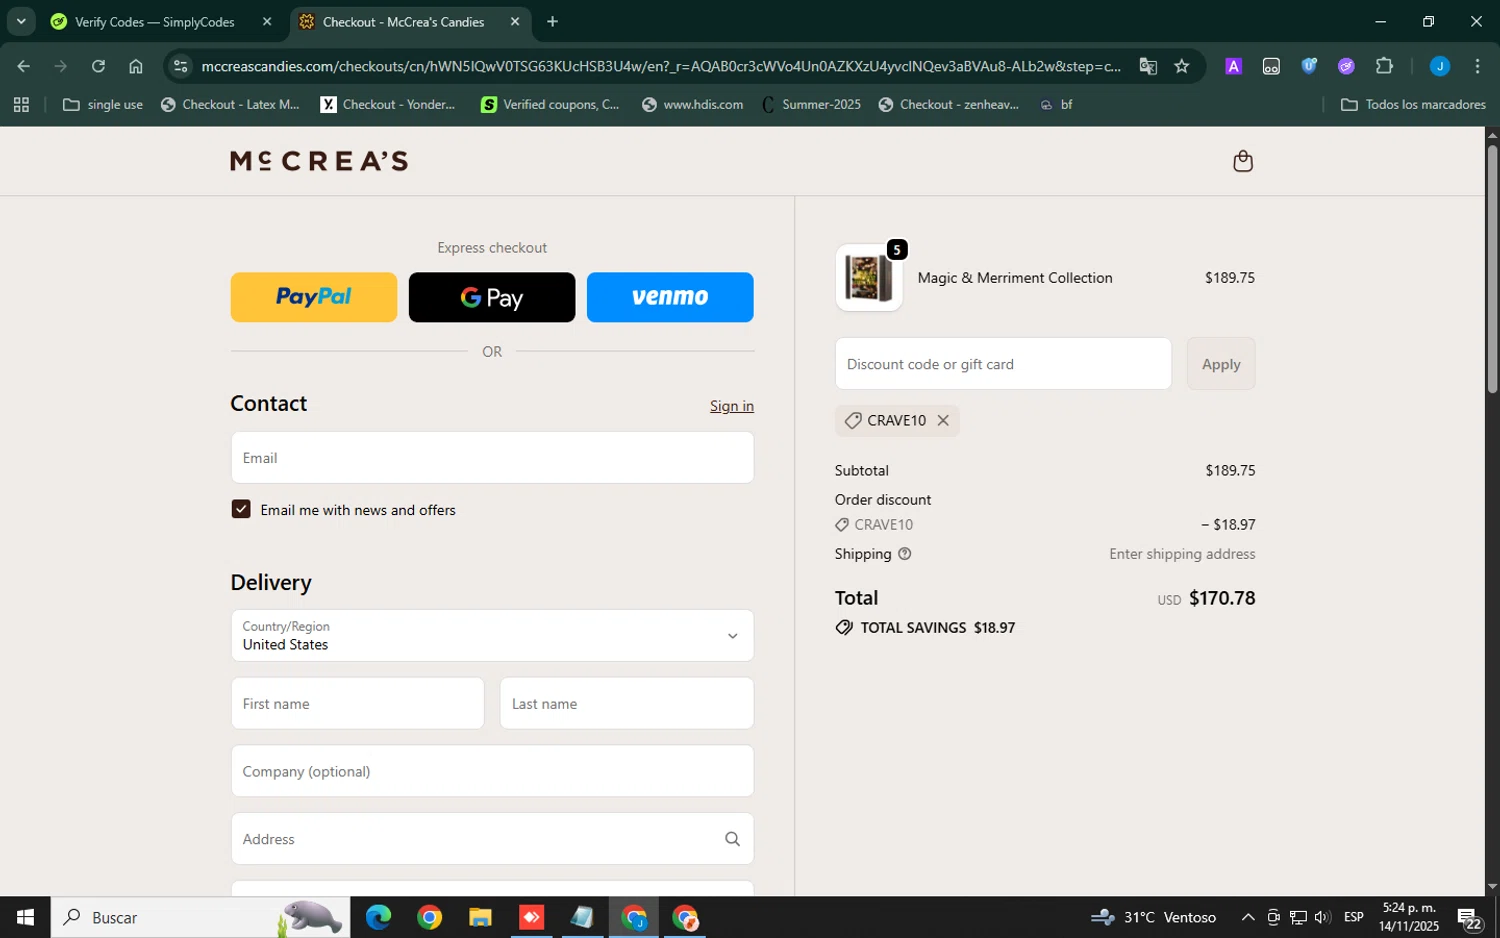Open the Chrome profile avatar
This screenshot has height=938, width=1500.
(x=1440, y=67)
